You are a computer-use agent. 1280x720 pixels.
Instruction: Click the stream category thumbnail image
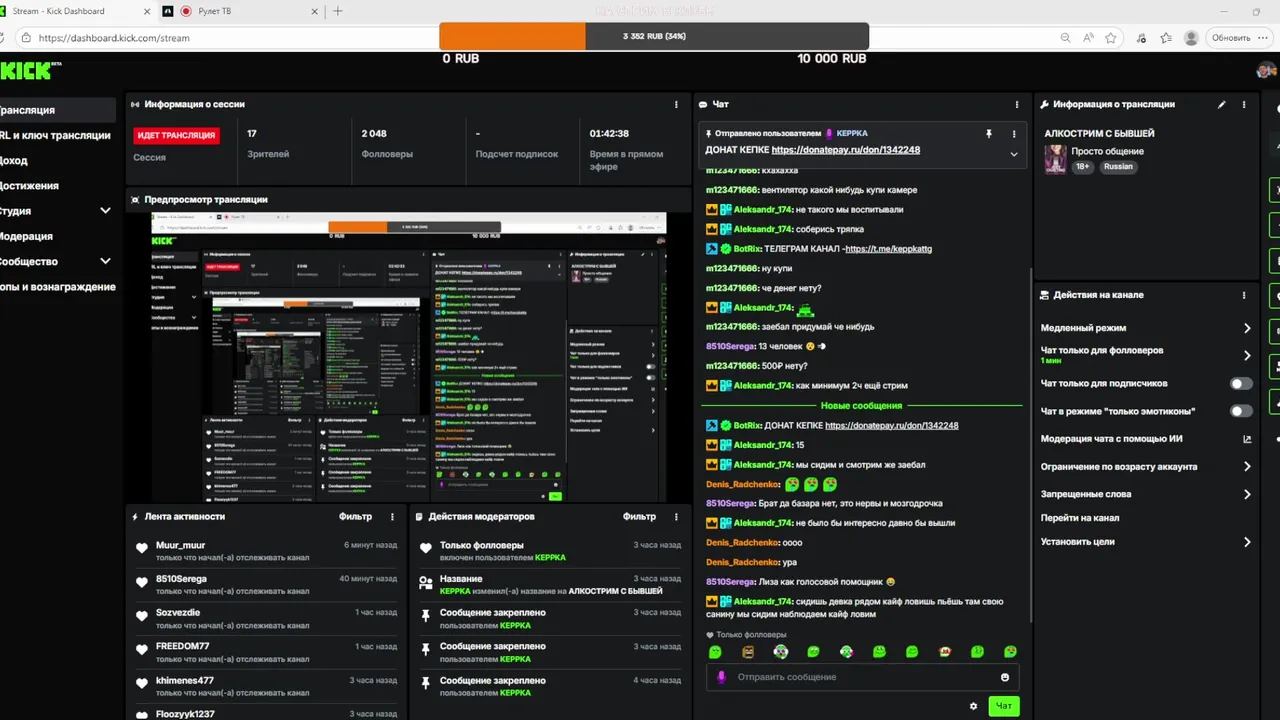1055,159
